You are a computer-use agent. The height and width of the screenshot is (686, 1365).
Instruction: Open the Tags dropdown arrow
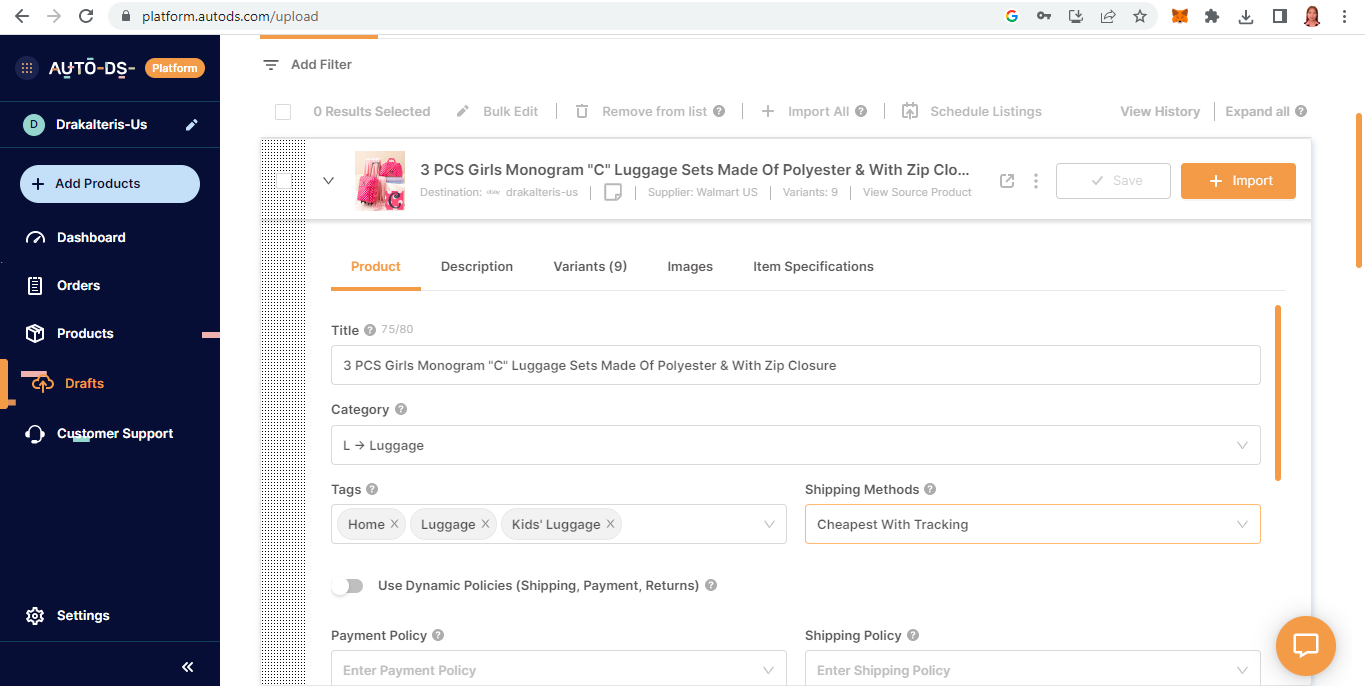pos(769,525)
